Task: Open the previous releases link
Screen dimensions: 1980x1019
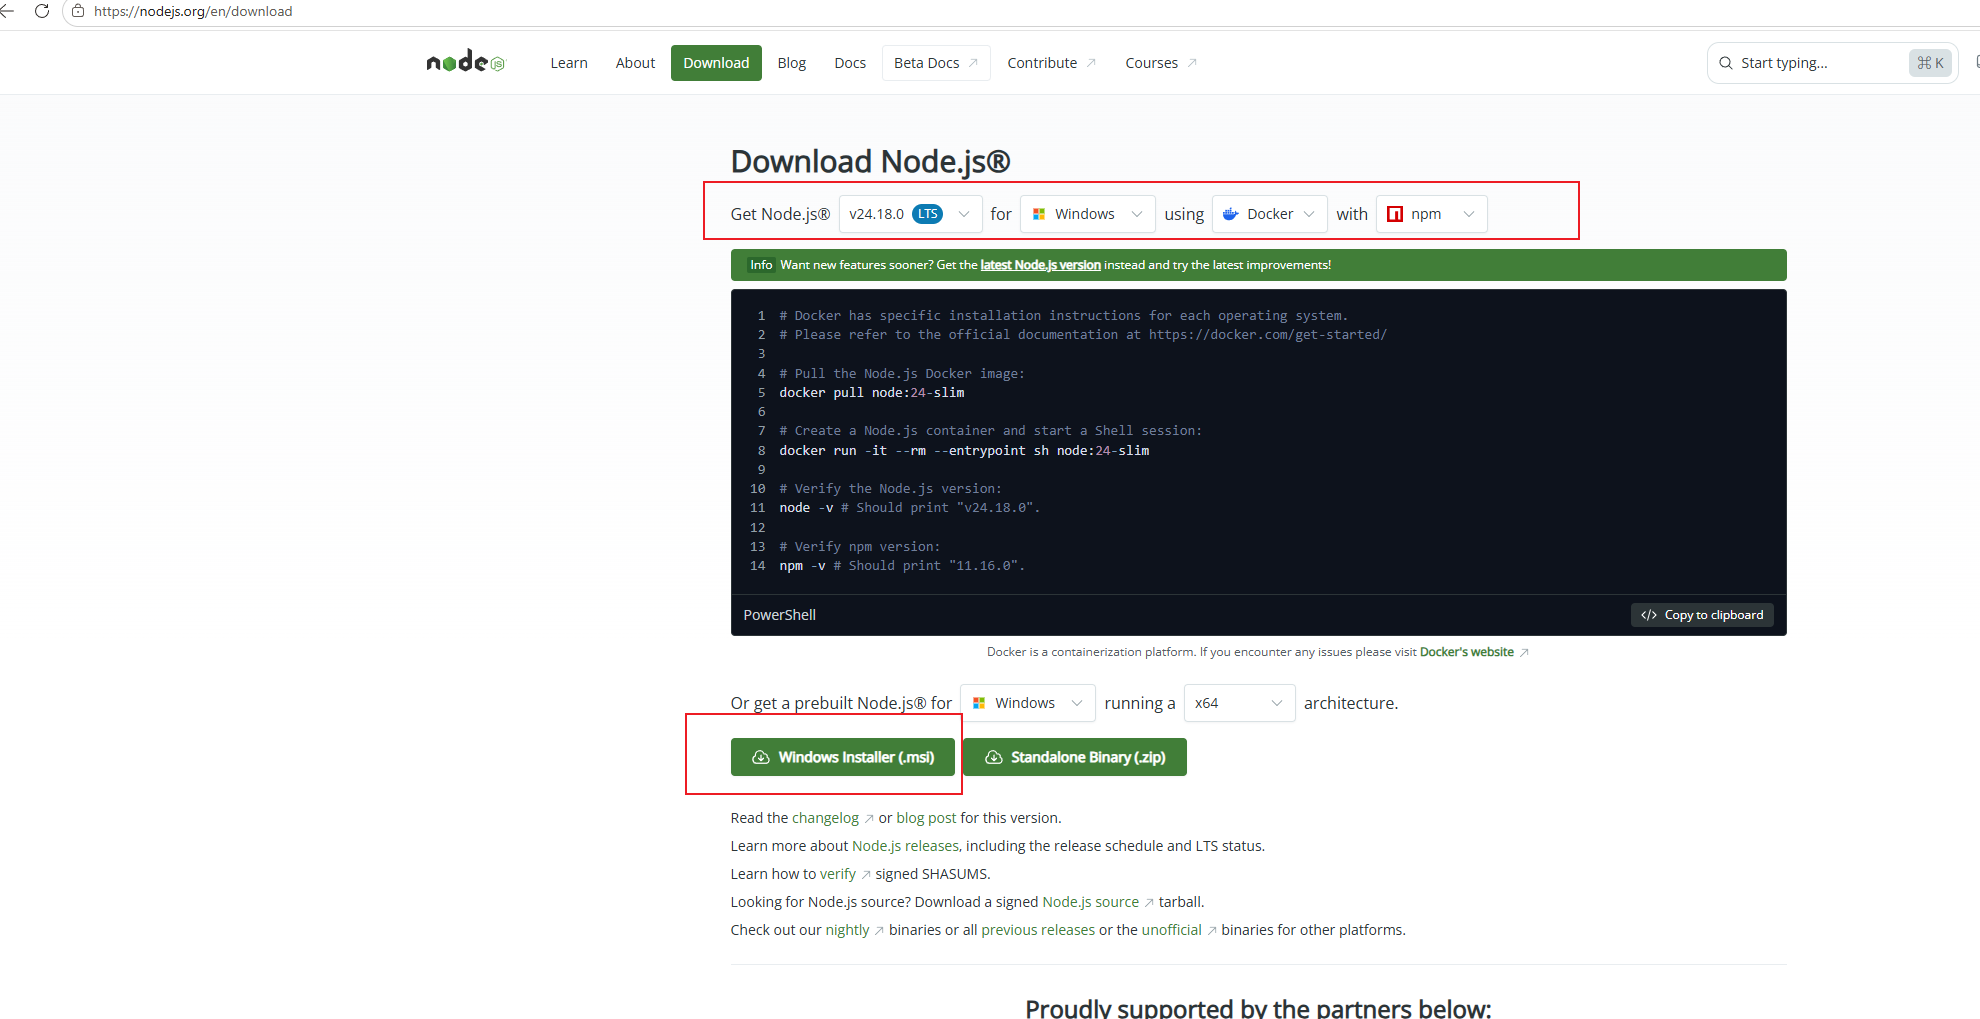Action: [x=1038, y=930]
